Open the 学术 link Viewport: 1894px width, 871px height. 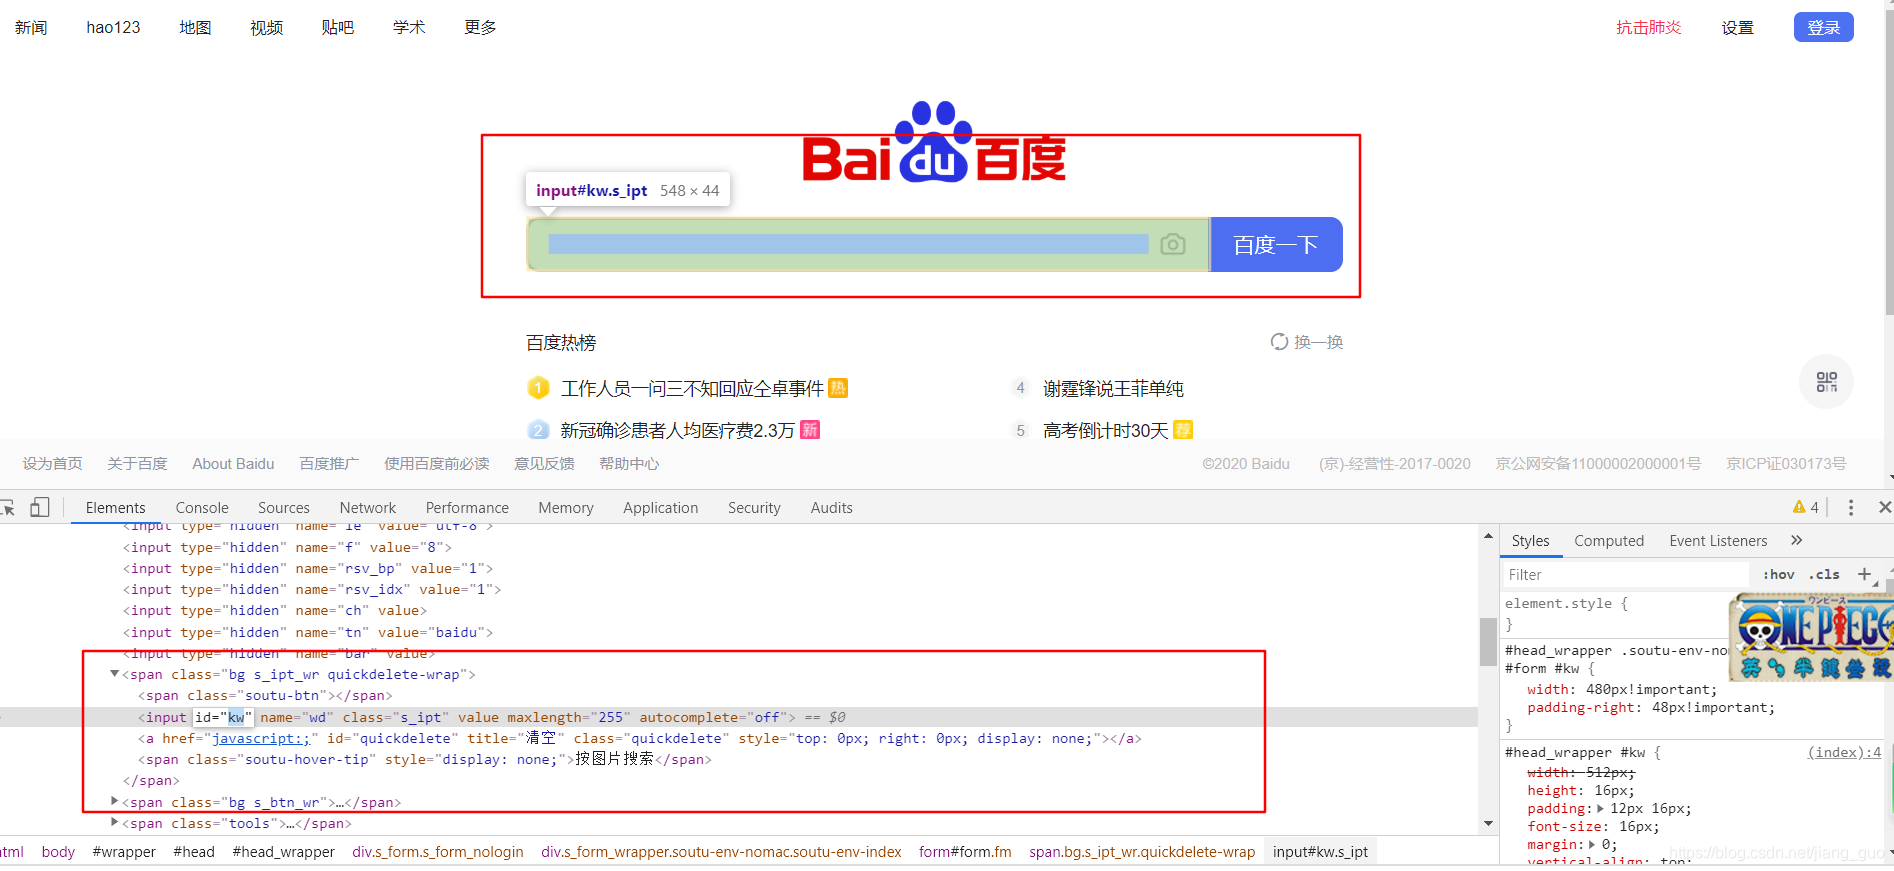click(409, 28)
